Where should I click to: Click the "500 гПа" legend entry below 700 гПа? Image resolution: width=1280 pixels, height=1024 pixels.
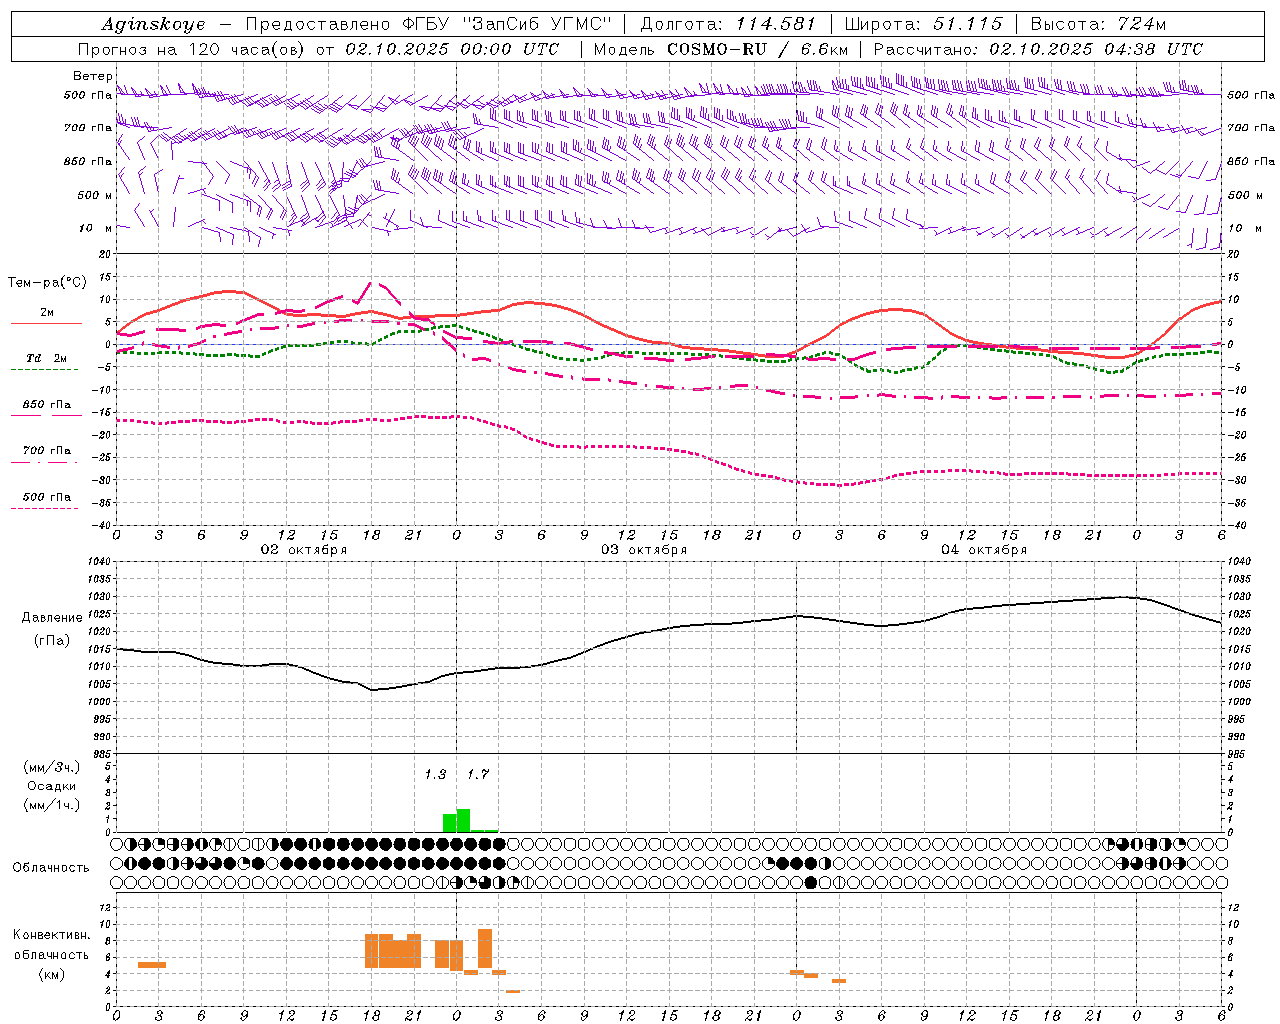[x=47, y=496]
